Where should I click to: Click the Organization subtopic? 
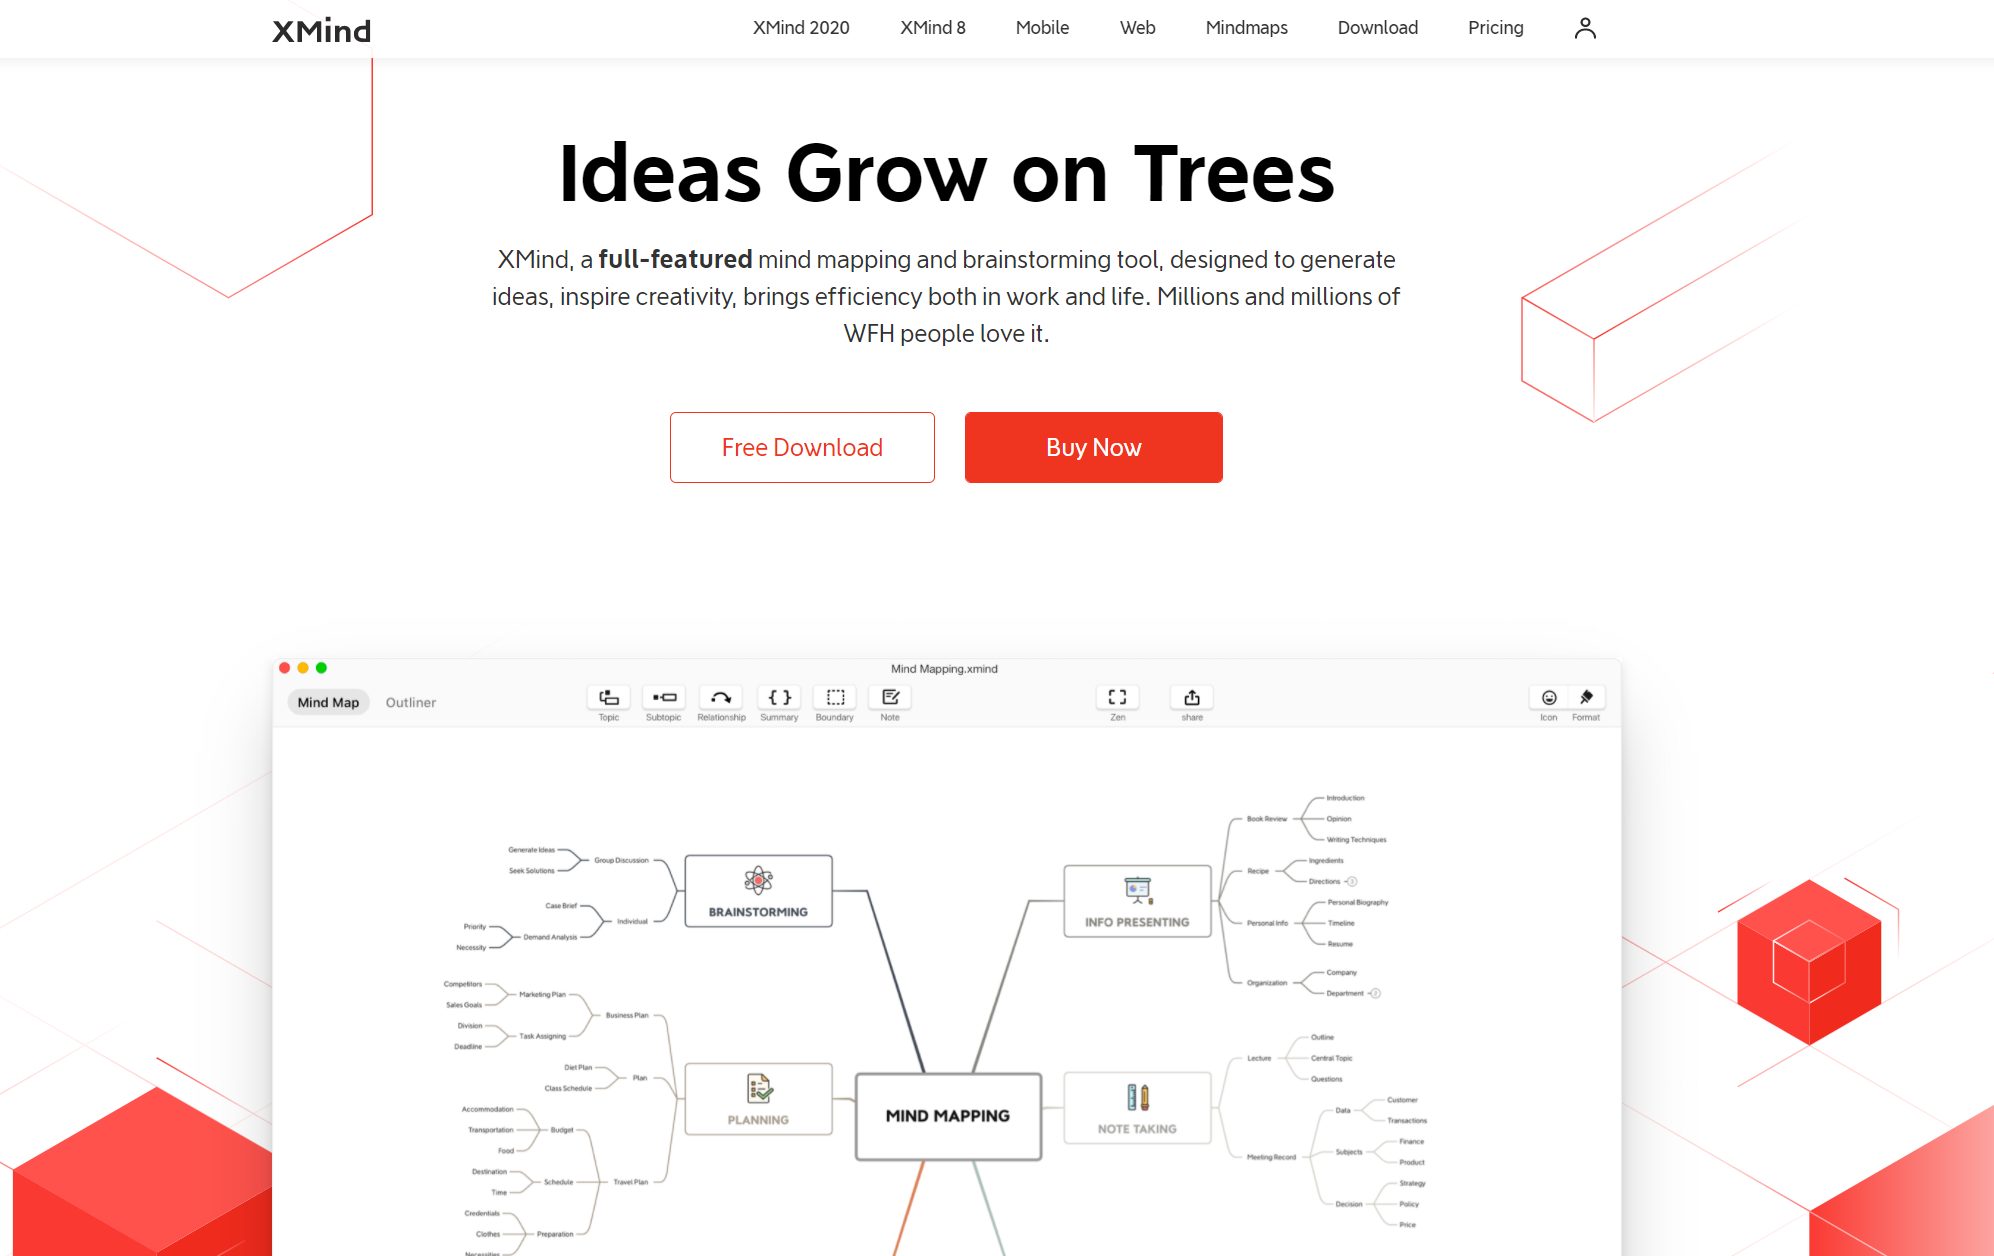(x=1267, y=983)
